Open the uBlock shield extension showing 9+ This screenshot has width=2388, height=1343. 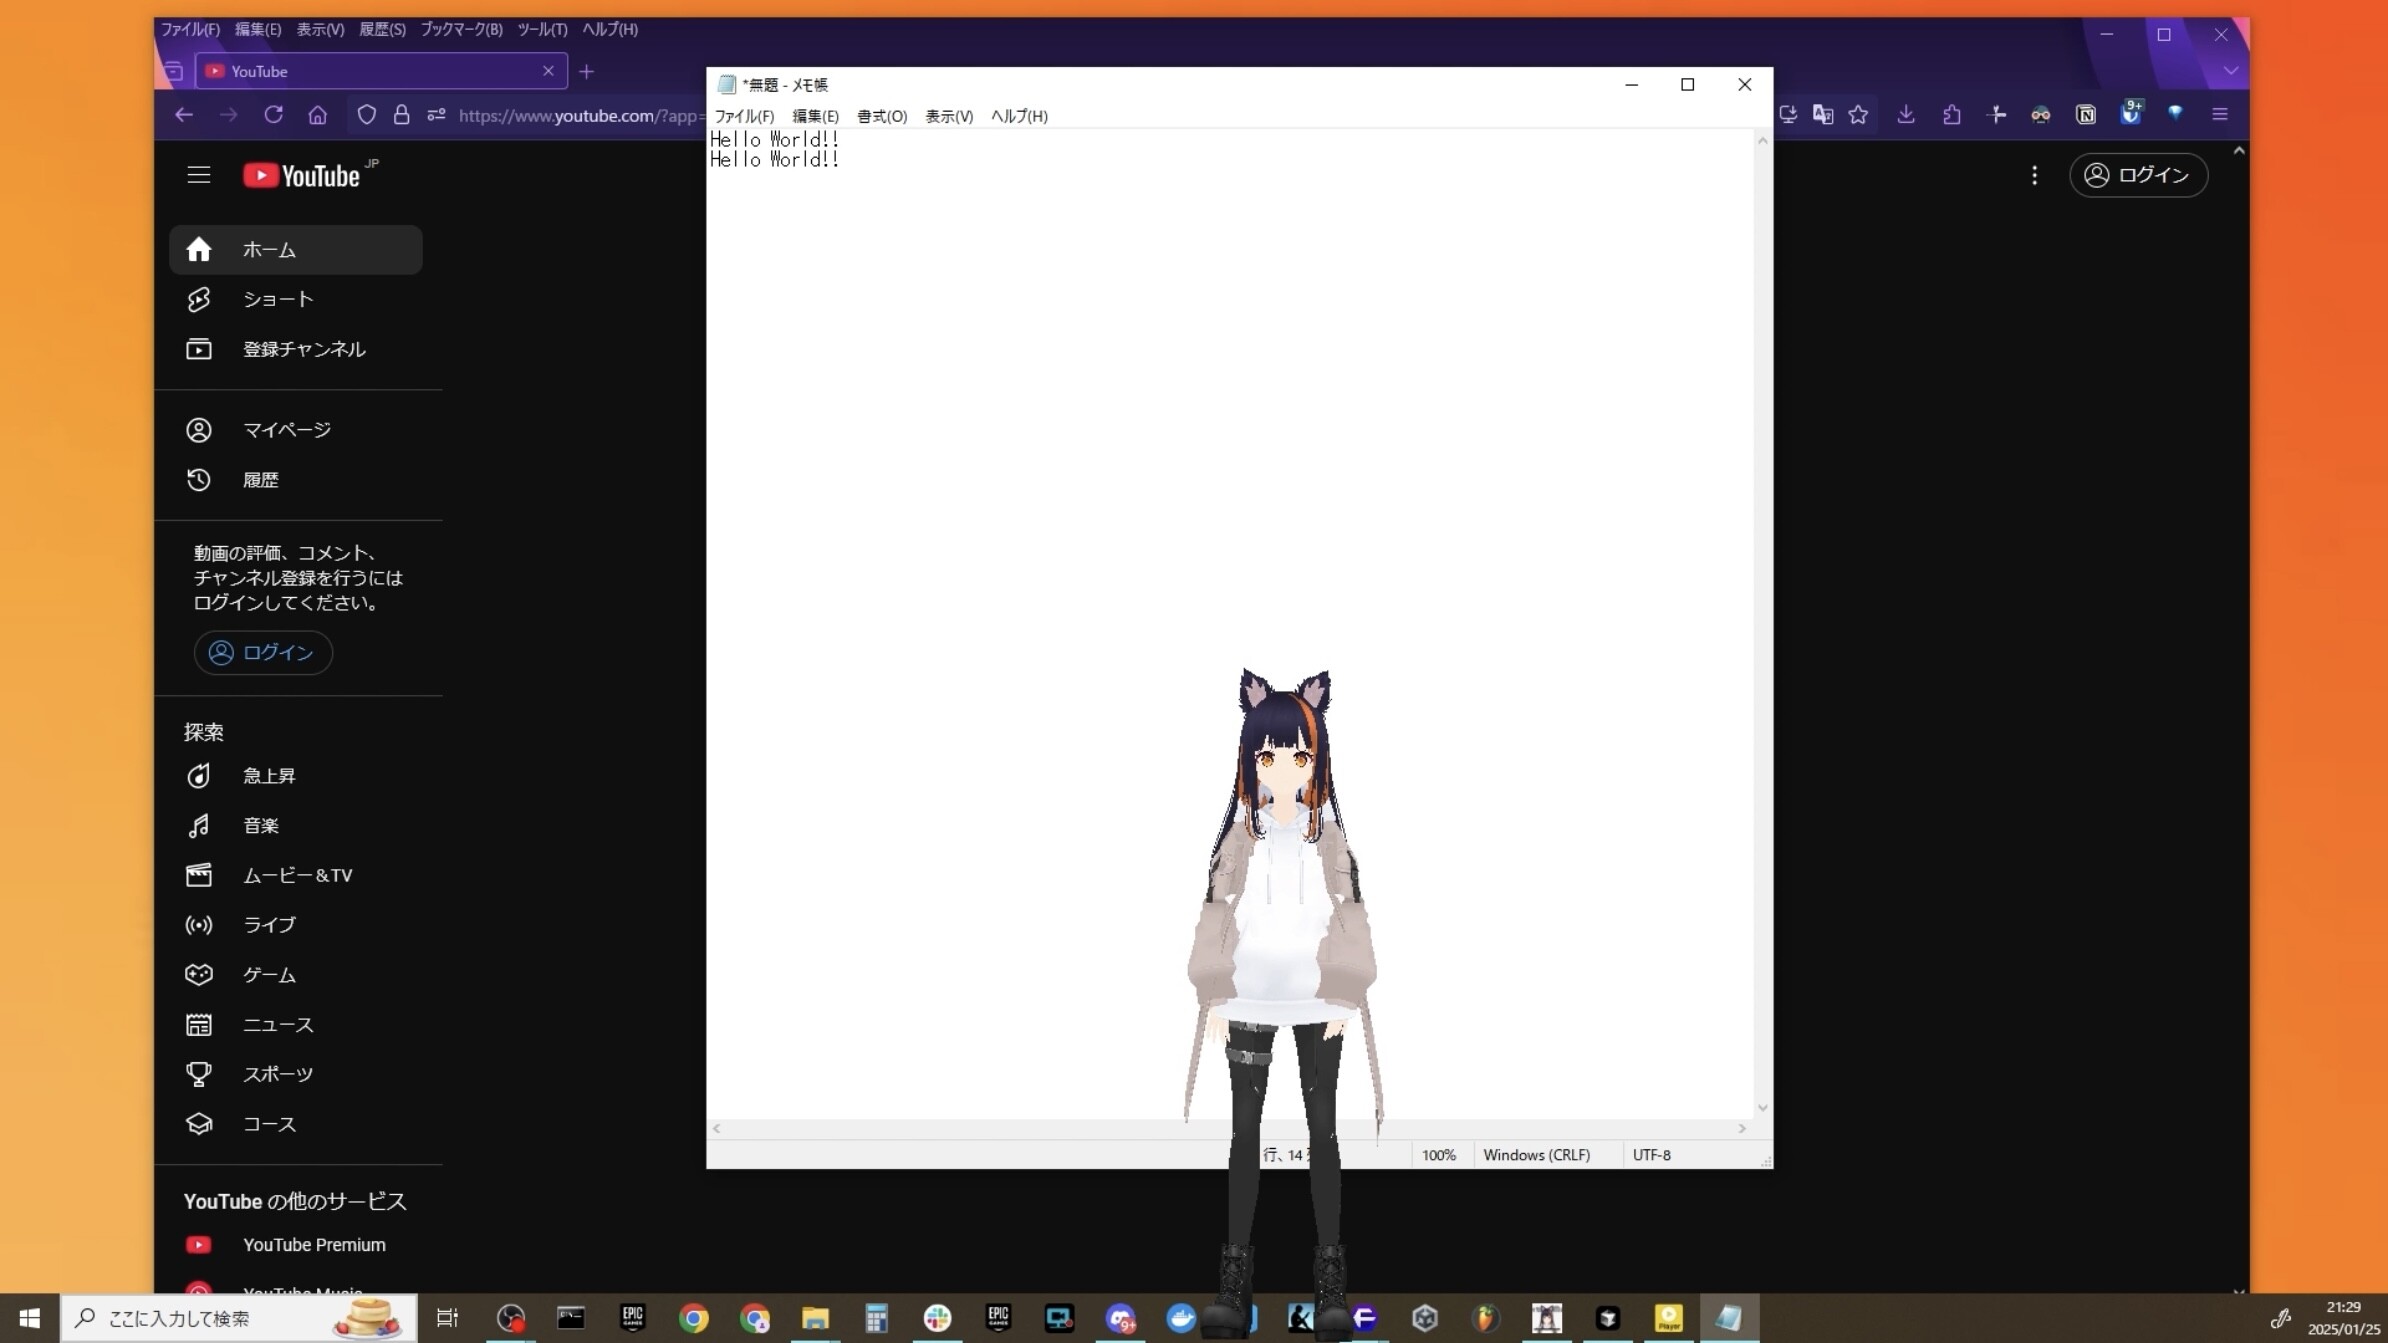click(x=2131, y=115)
